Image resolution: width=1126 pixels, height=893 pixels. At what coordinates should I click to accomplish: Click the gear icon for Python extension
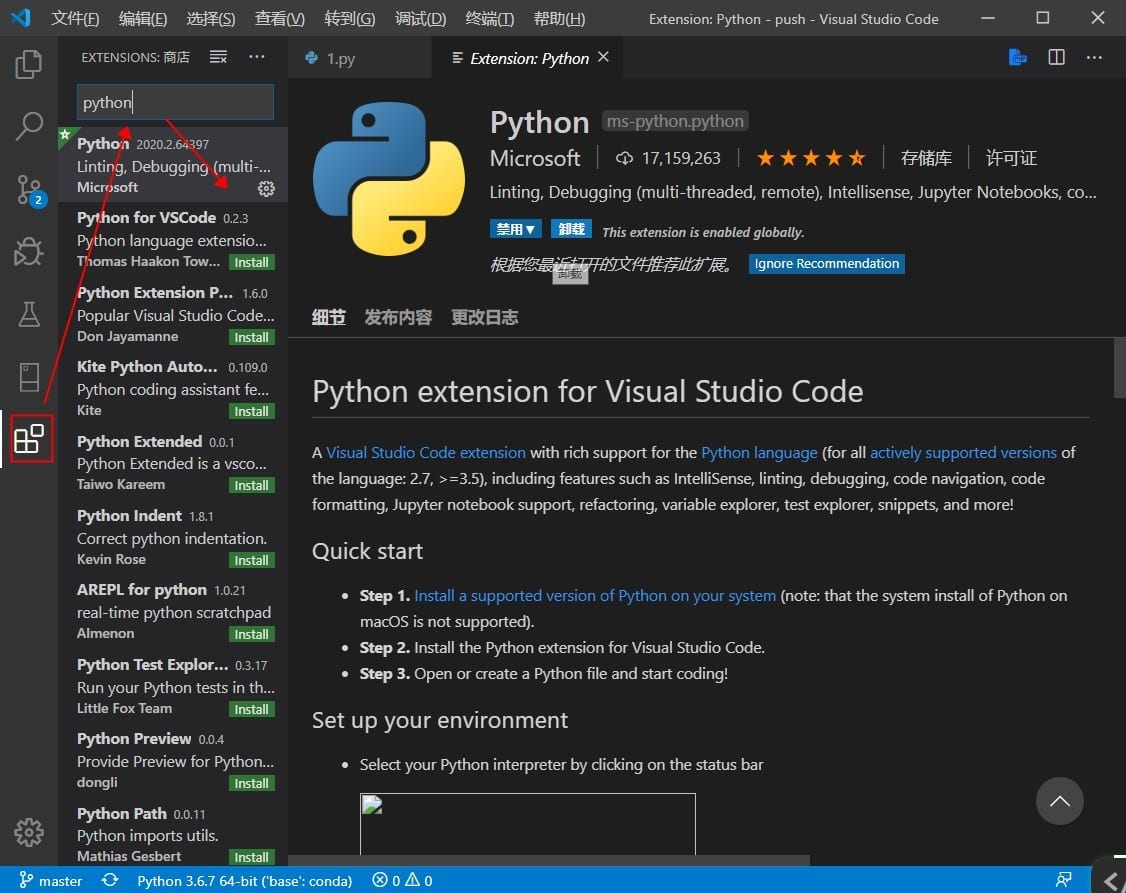266,188
